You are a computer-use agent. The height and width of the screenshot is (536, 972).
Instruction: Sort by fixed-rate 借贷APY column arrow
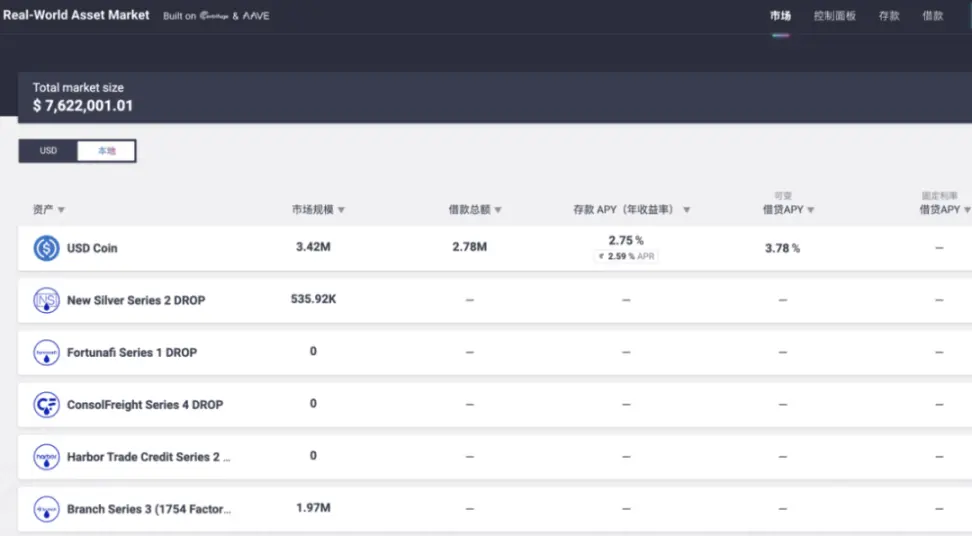point(967,209)
